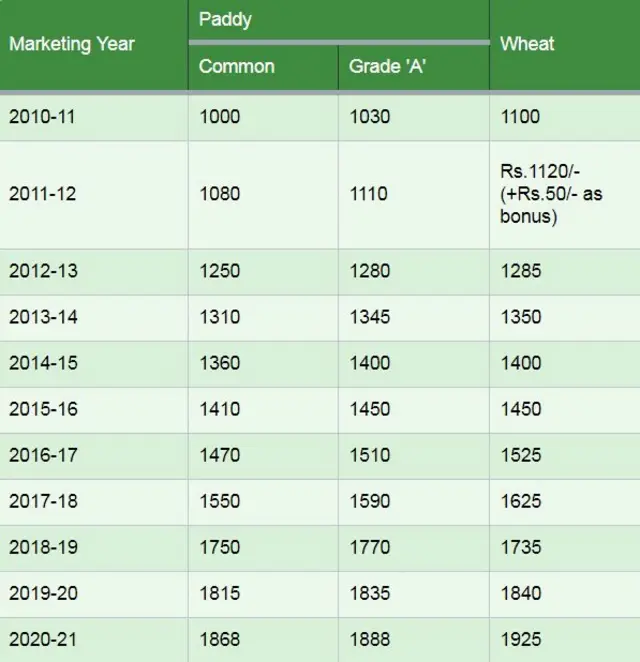Select the Grade A value 1030
The width and height of the screenshot is (640, 662).
pos(370,117)
